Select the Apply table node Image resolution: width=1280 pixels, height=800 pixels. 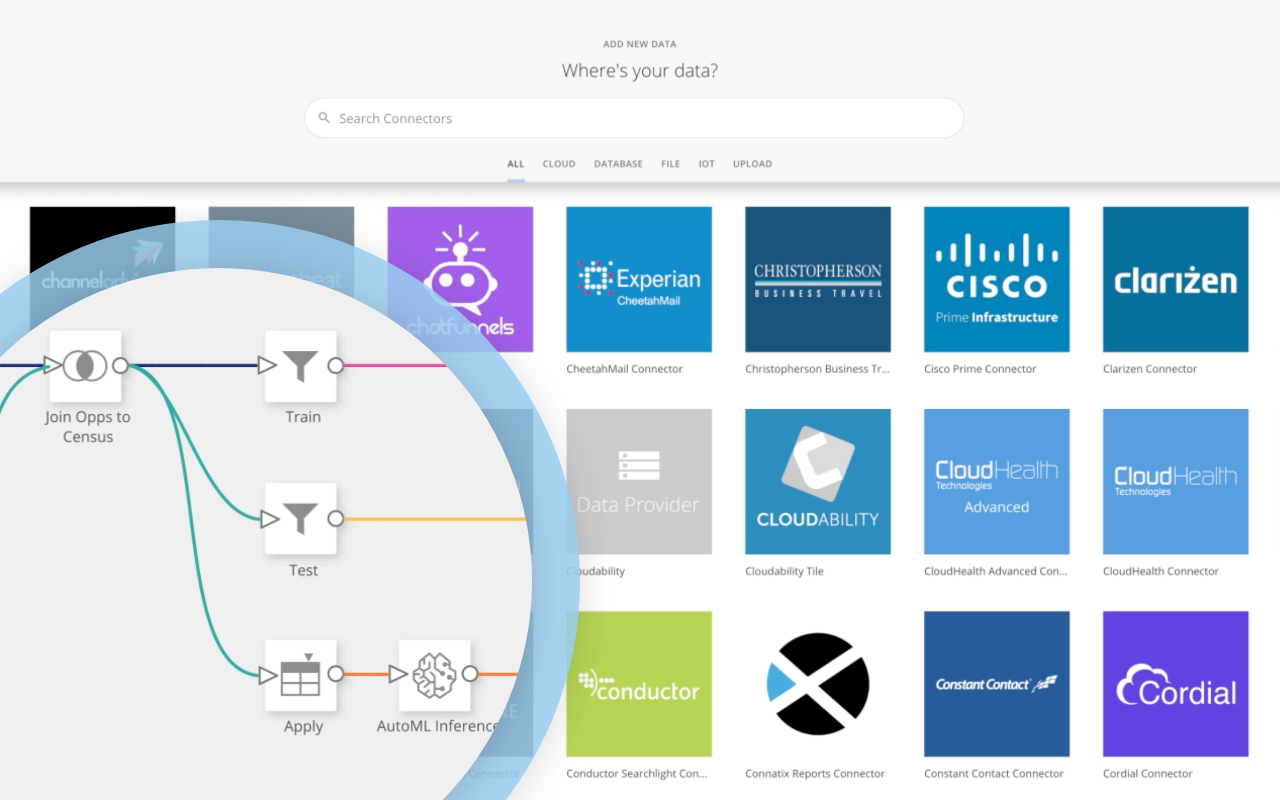(x=302, y=674)
